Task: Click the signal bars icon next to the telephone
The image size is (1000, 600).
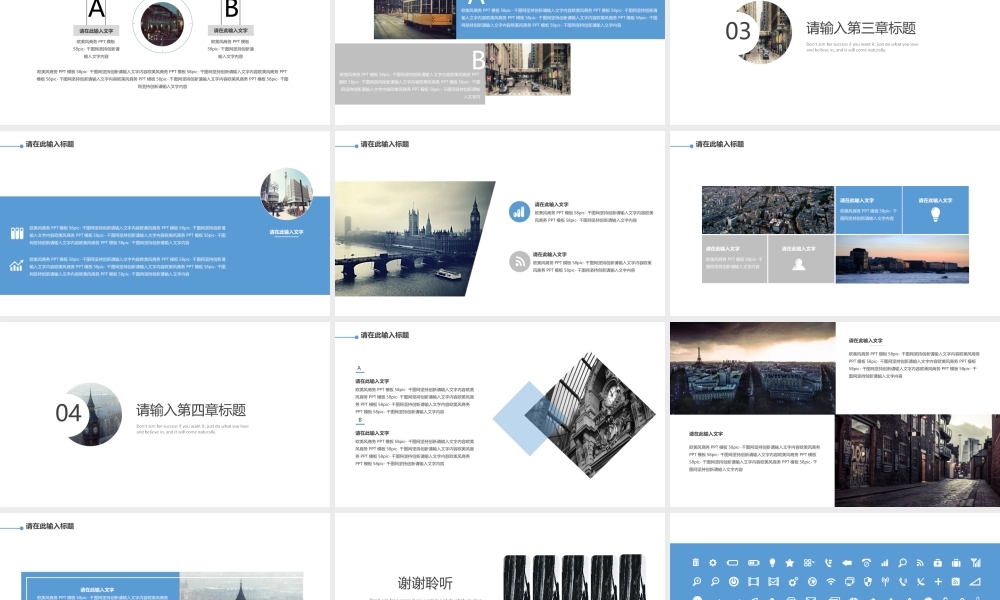Action: (885, 562)
